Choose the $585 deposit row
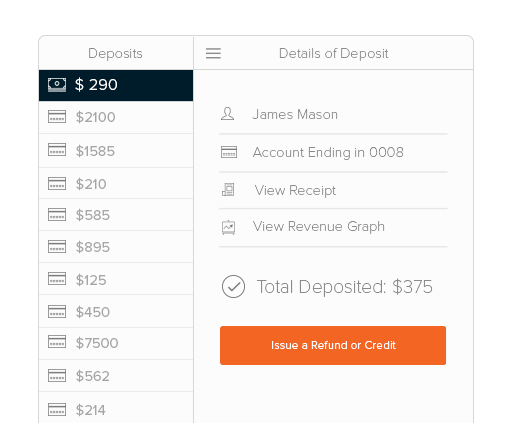This screenshot has height=423, width=516. click(116, 215)
